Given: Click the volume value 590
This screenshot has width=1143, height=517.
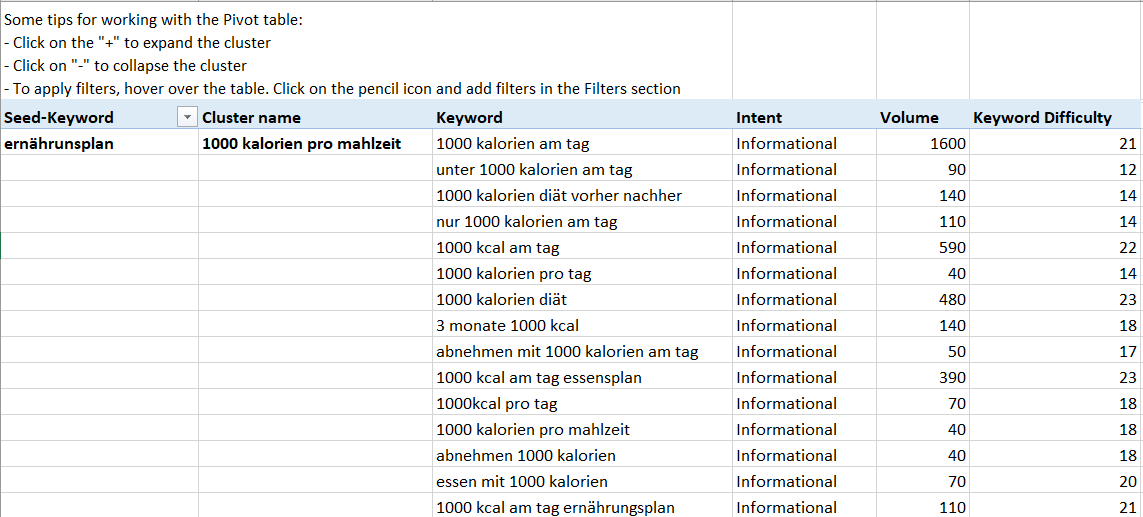Looking at the screenshot, I should tap(923, 248).
